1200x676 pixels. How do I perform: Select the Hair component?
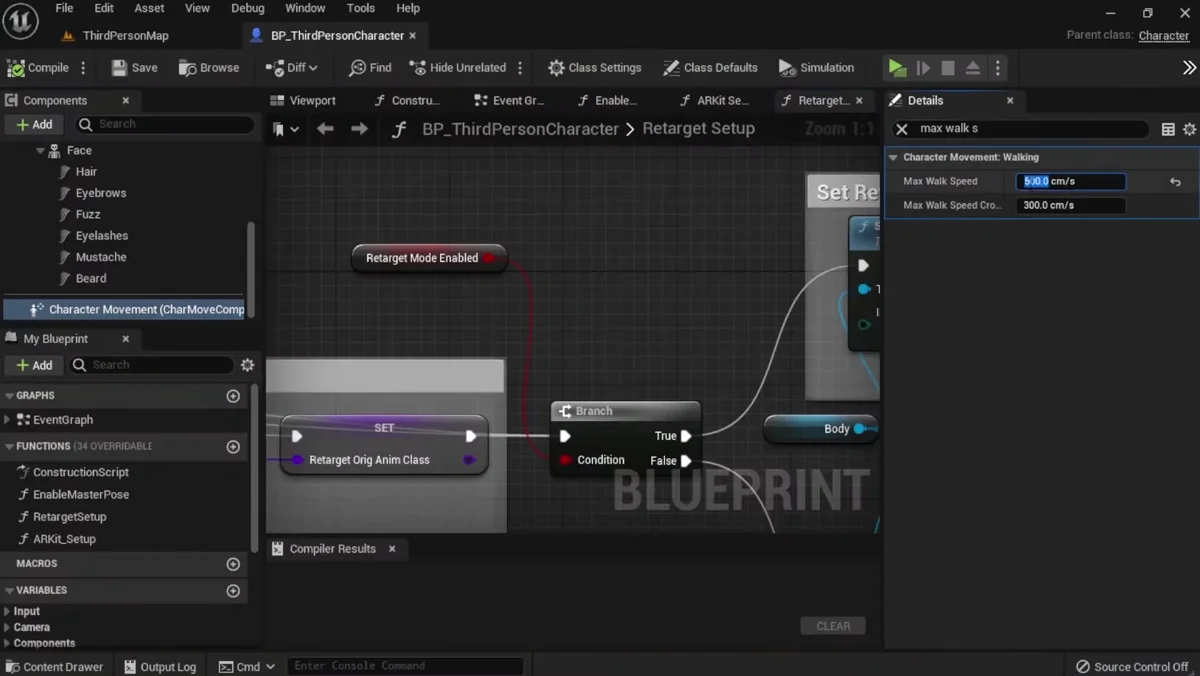[x=86, y=172]
